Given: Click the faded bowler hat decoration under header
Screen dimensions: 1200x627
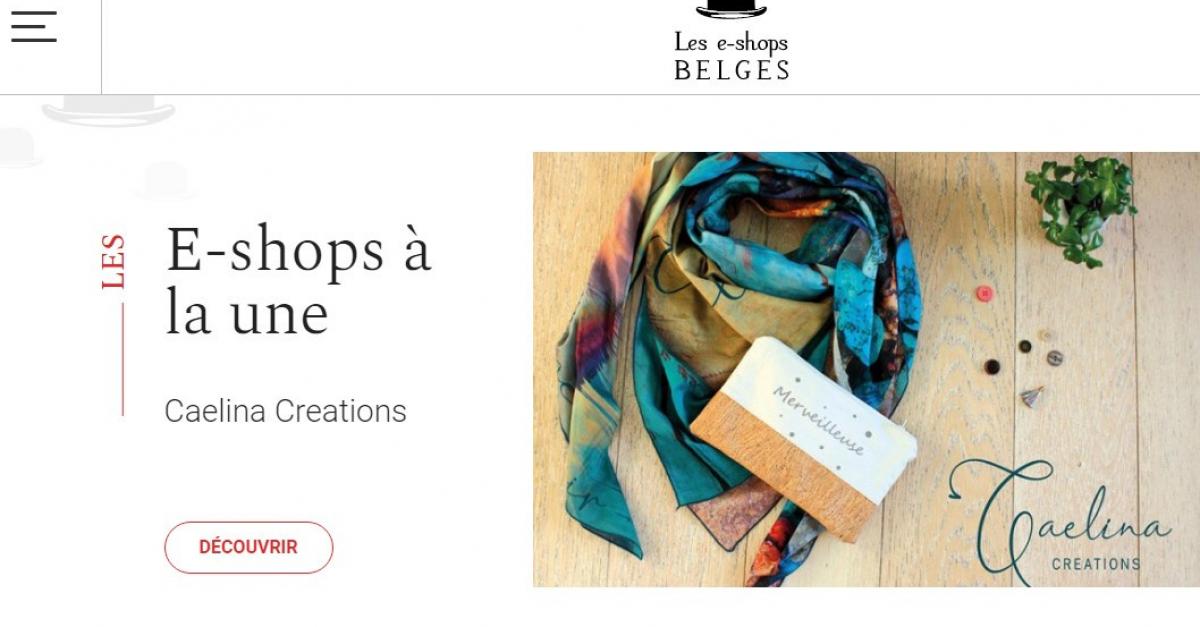Looking at the screenshot, I should click(x=108, y=110).
